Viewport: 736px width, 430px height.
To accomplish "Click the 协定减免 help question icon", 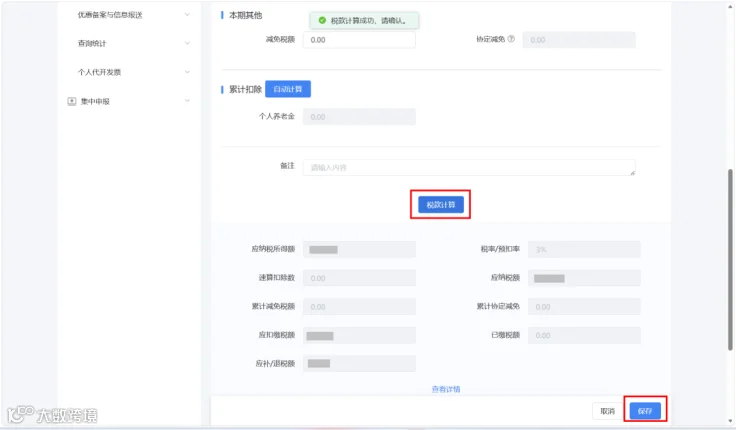I will [511, 39].
